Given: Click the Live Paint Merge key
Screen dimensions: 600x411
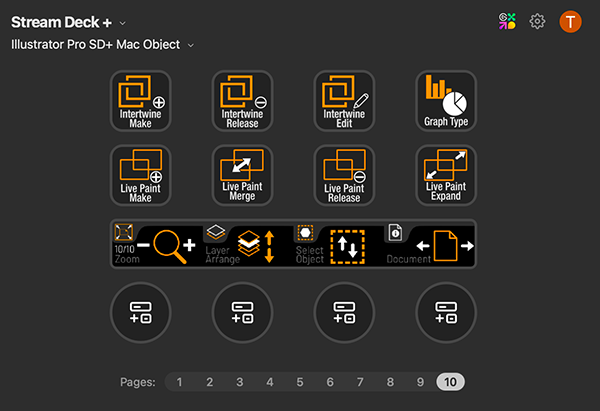Looking at the screenshot, I should pos(242,175).
